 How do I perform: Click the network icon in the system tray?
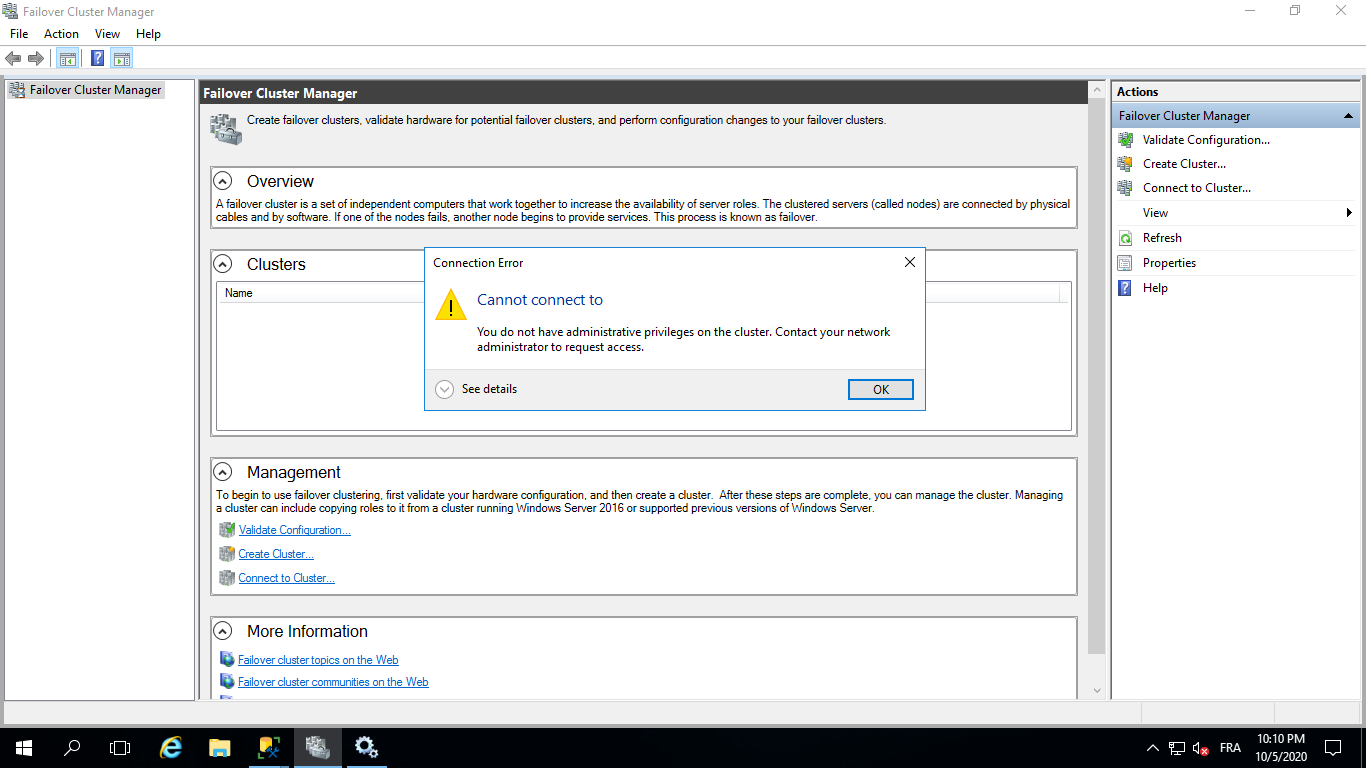pos(1177,748)
